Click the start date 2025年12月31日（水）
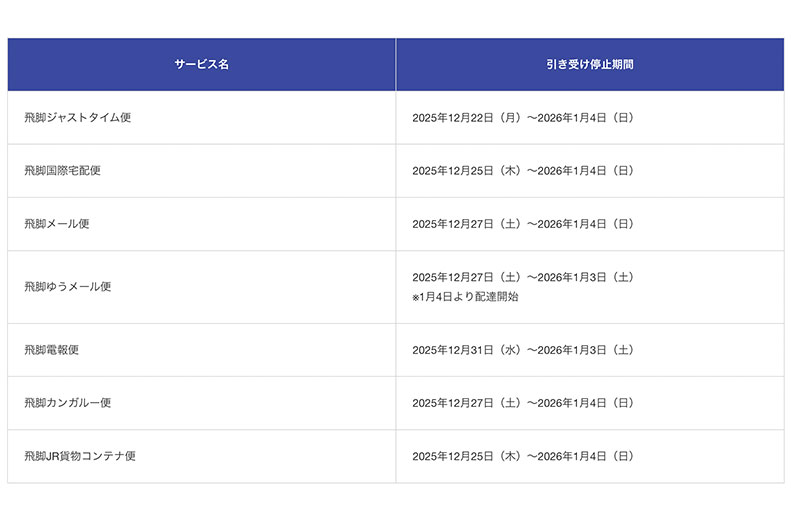 pyautogui.click(x=467, y=350)
